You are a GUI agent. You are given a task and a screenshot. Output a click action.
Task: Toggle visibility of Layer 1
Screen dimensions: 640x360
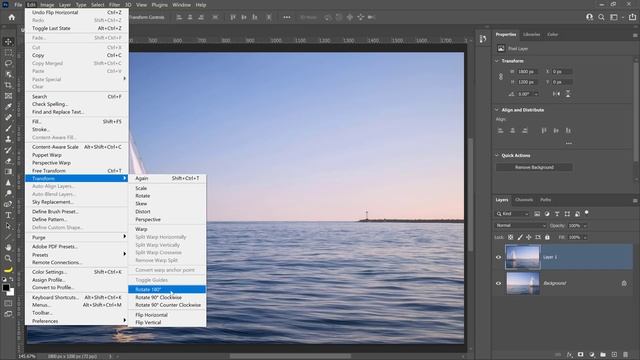[498, 257]
